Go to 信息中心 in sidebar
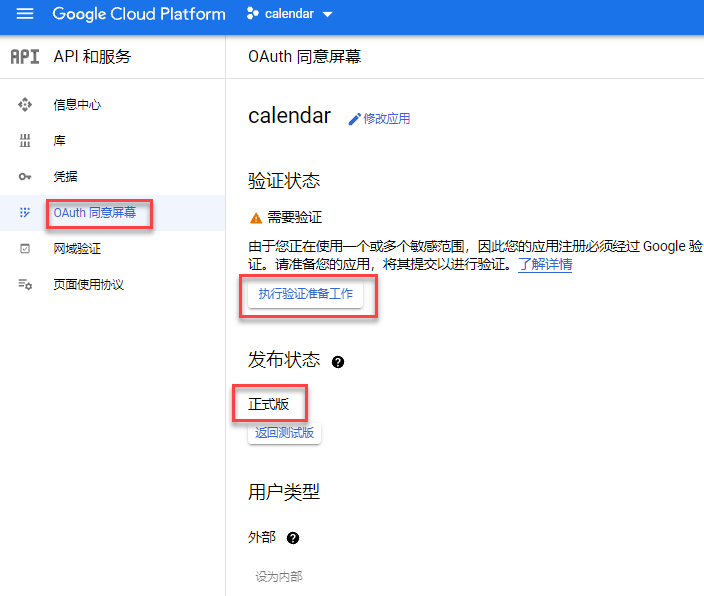This screenshot has height=596, width=704. [77, 105]
